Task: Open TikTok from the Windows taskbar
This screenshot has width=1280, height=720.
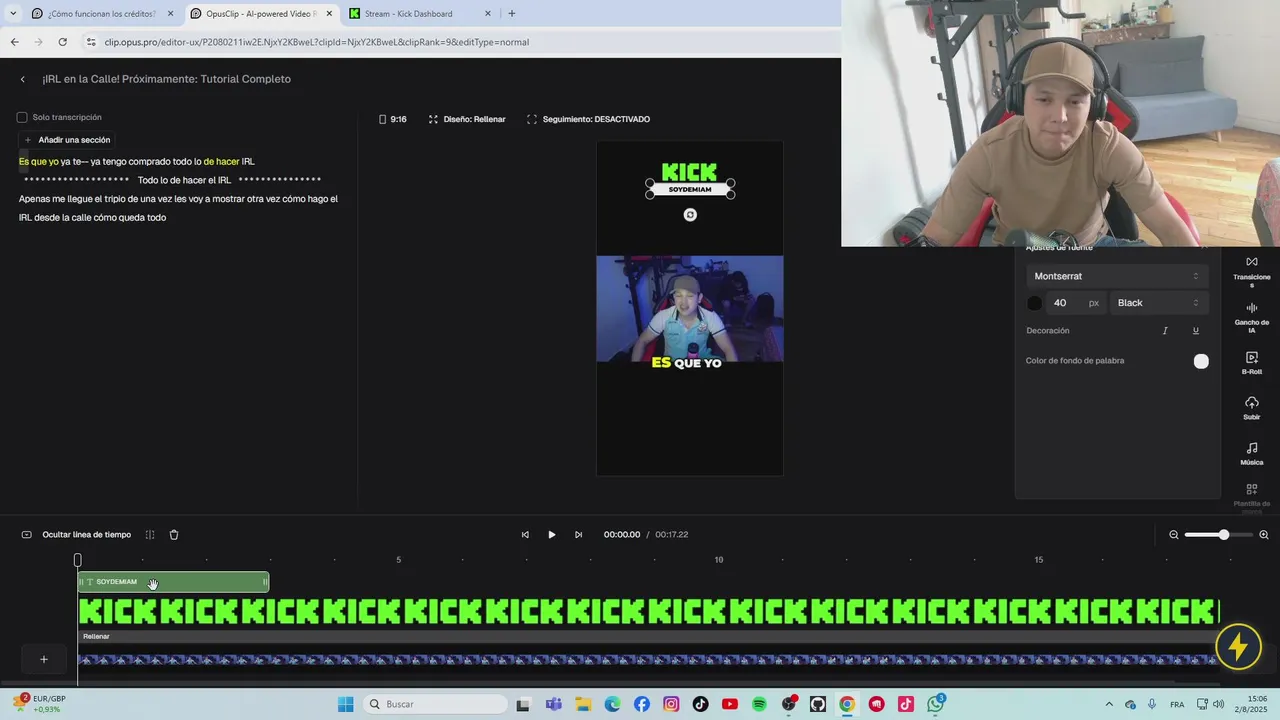Action: (x=700, y=704)
